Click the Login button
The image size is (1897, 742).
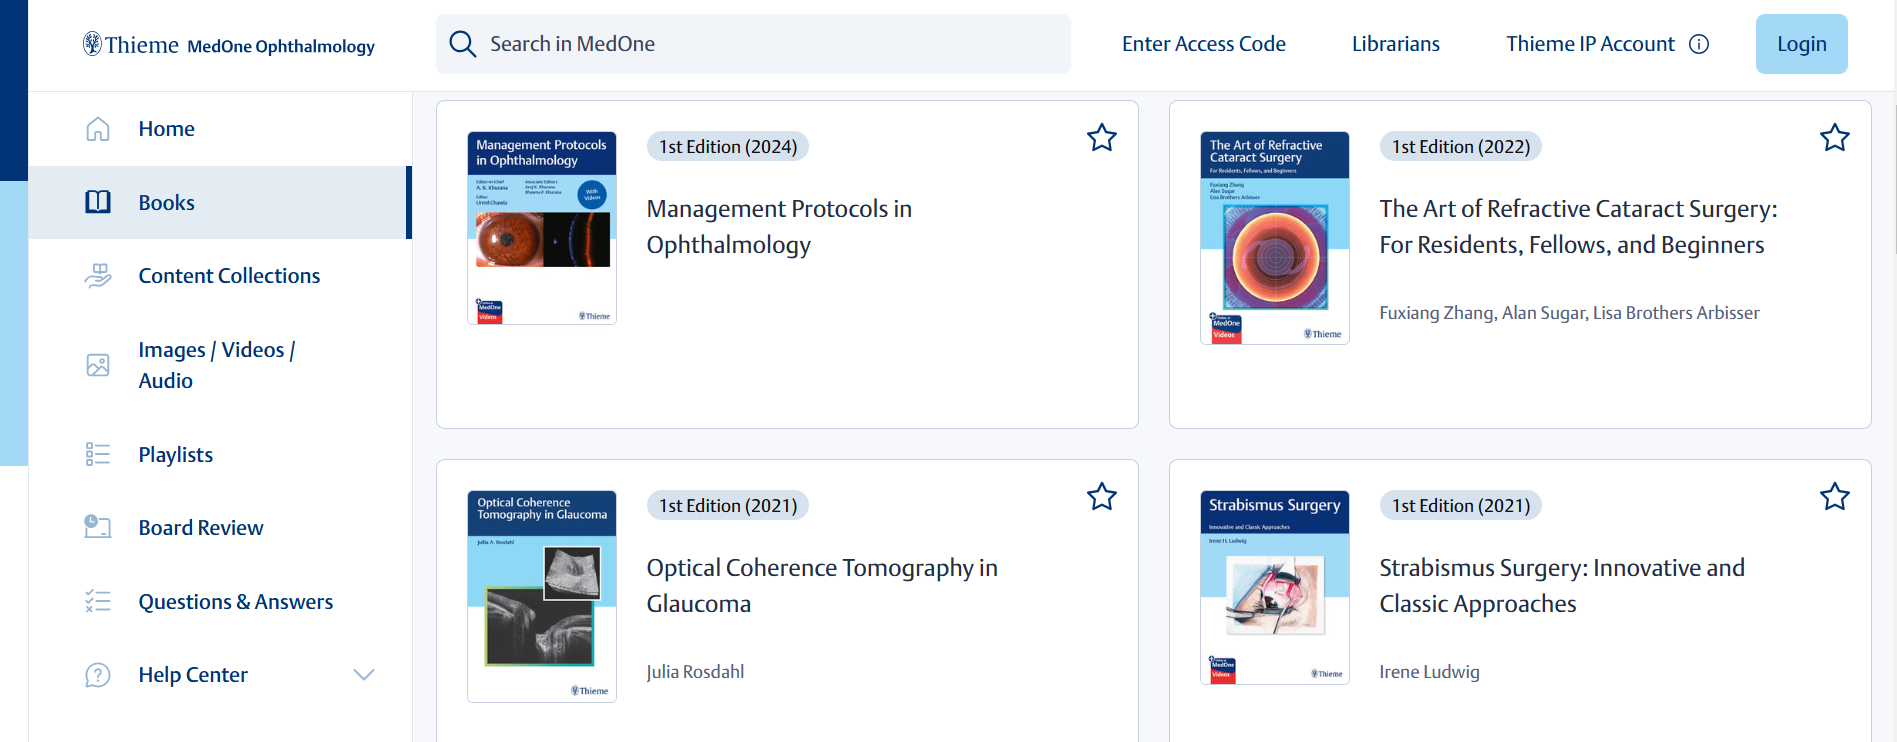[1801, 44]
